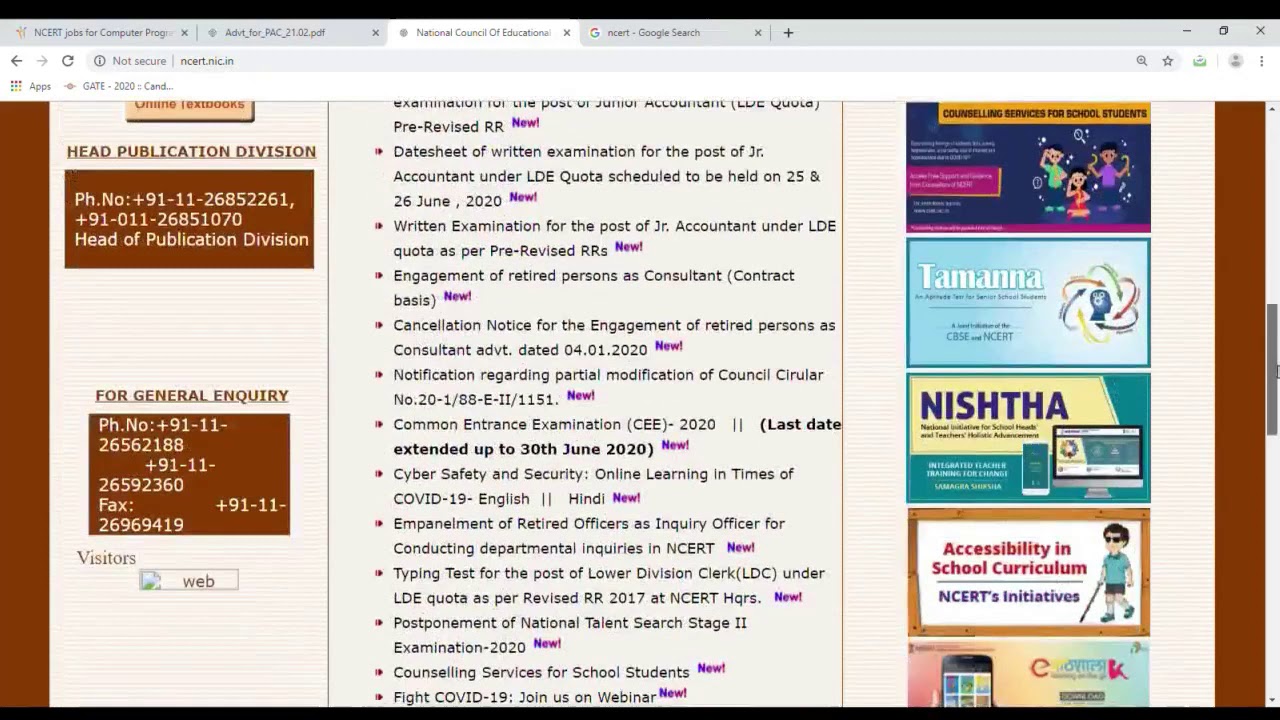Open a new browser tab
The width and height of the screenshot is (1280, 720).
coord(788,32)
